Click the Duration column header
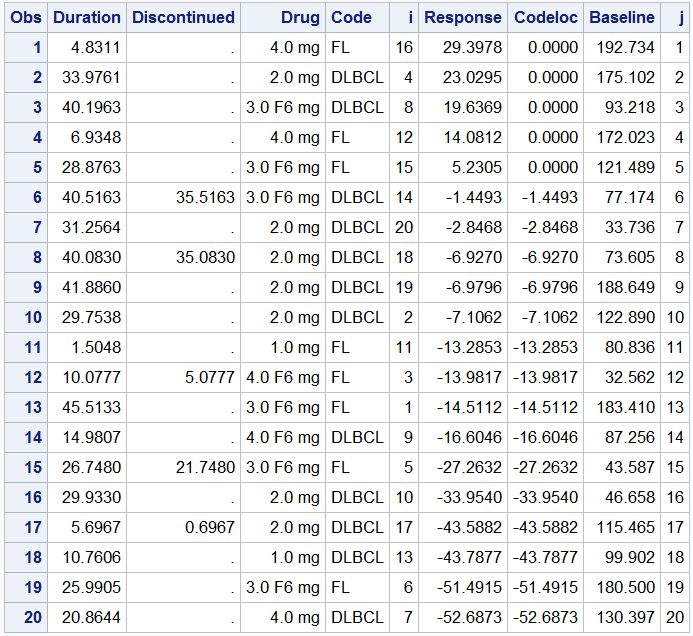Image resolution: width=693 pixels, height=636 pixels. tap(87, 18)
